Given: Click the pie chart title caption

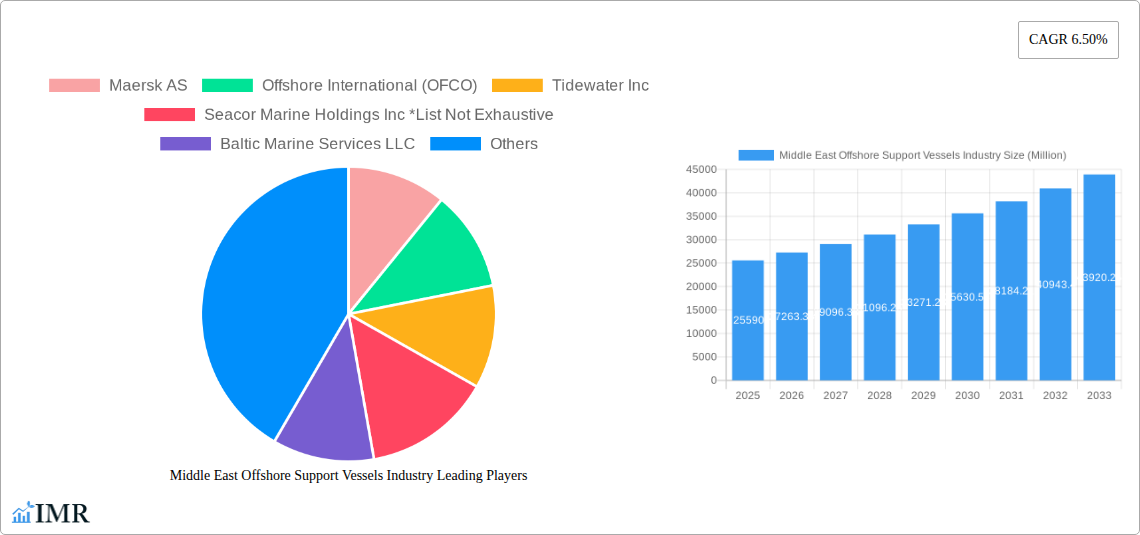Looking at the screenshot, I should coord(348,475).
